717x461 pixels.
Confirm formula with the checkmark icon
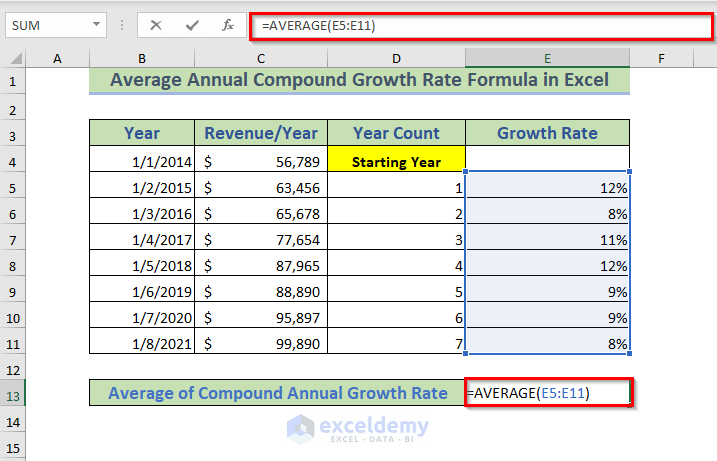pyautogui.click(x=192, y=25)
